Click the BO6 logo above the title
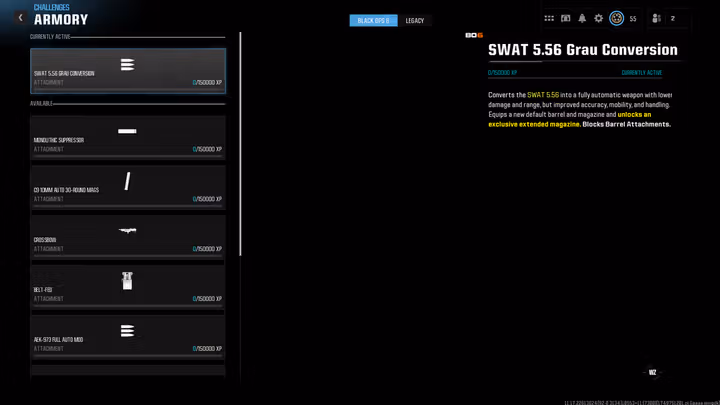720x405 pixels. (474, 35)
